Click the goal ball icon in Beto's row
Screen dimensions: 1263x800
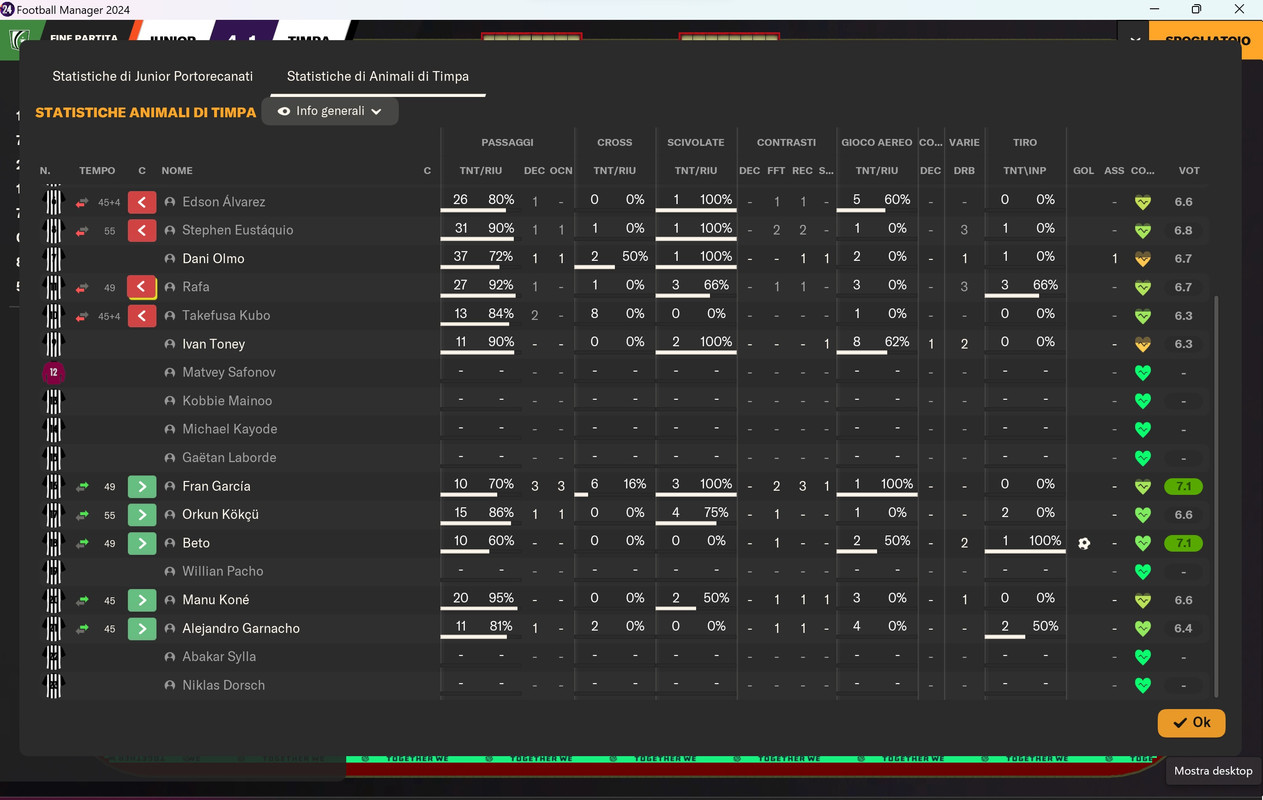[1084, 544]
